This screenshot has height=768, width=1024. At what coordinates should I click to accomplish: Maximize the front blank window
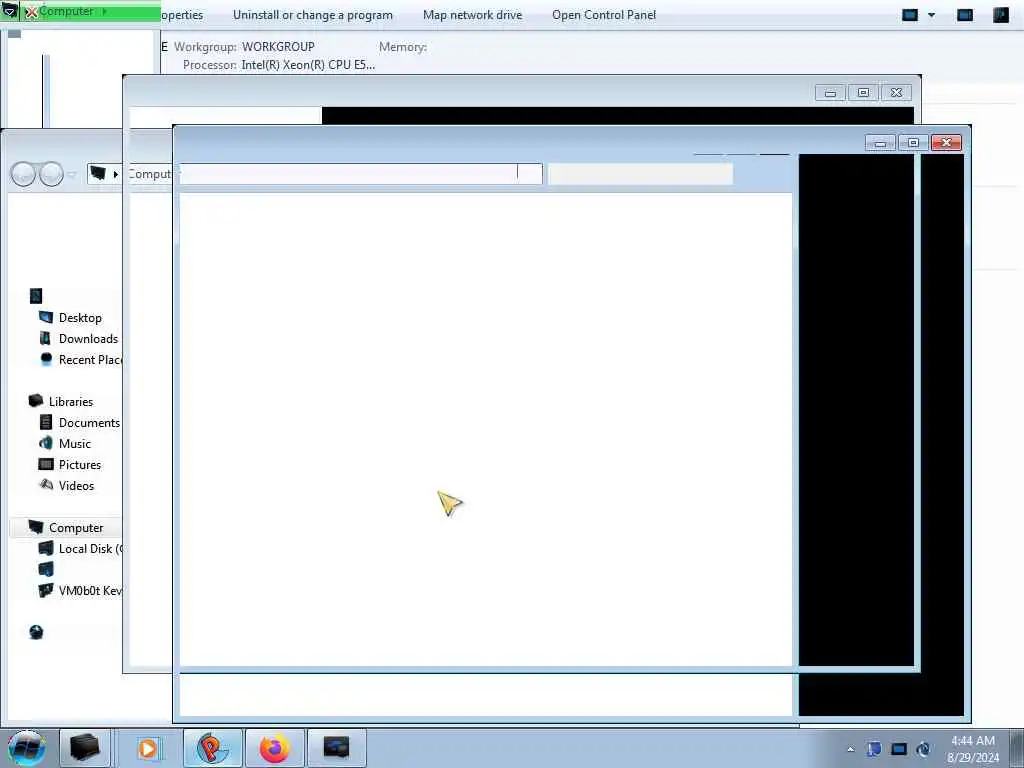point(913,142)
